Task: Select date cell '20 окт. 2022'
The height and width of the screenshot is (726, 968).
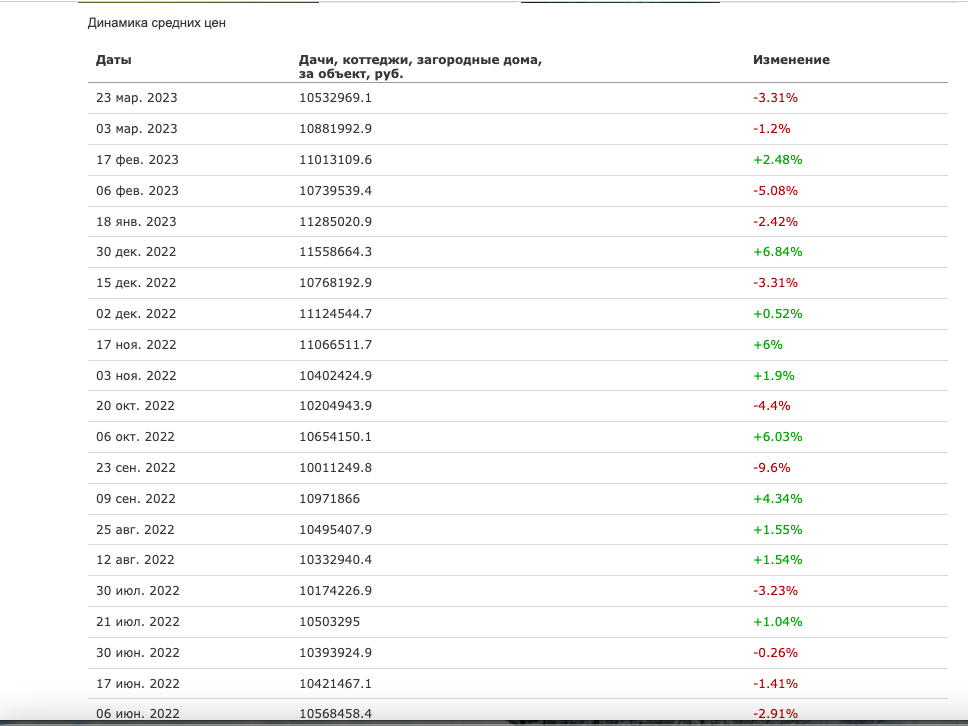Action: pos(135,406)
